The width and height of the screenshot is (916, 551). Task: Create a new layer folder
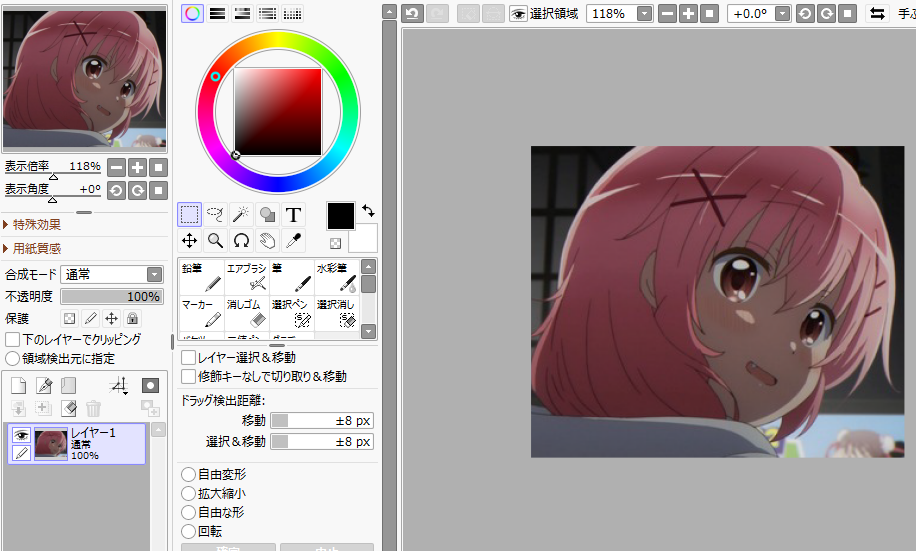[69, 386]
